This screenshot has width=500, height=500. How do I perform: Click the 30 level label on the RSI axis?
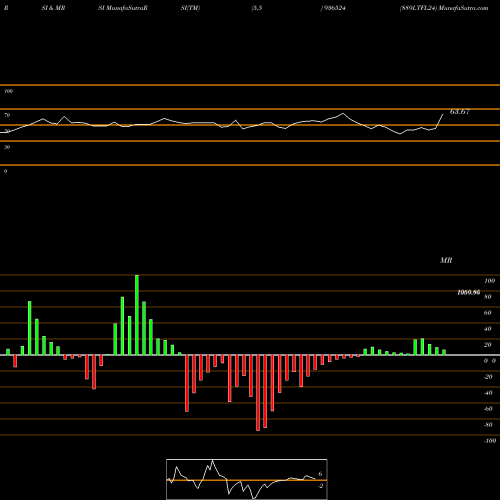click(7, 147)
